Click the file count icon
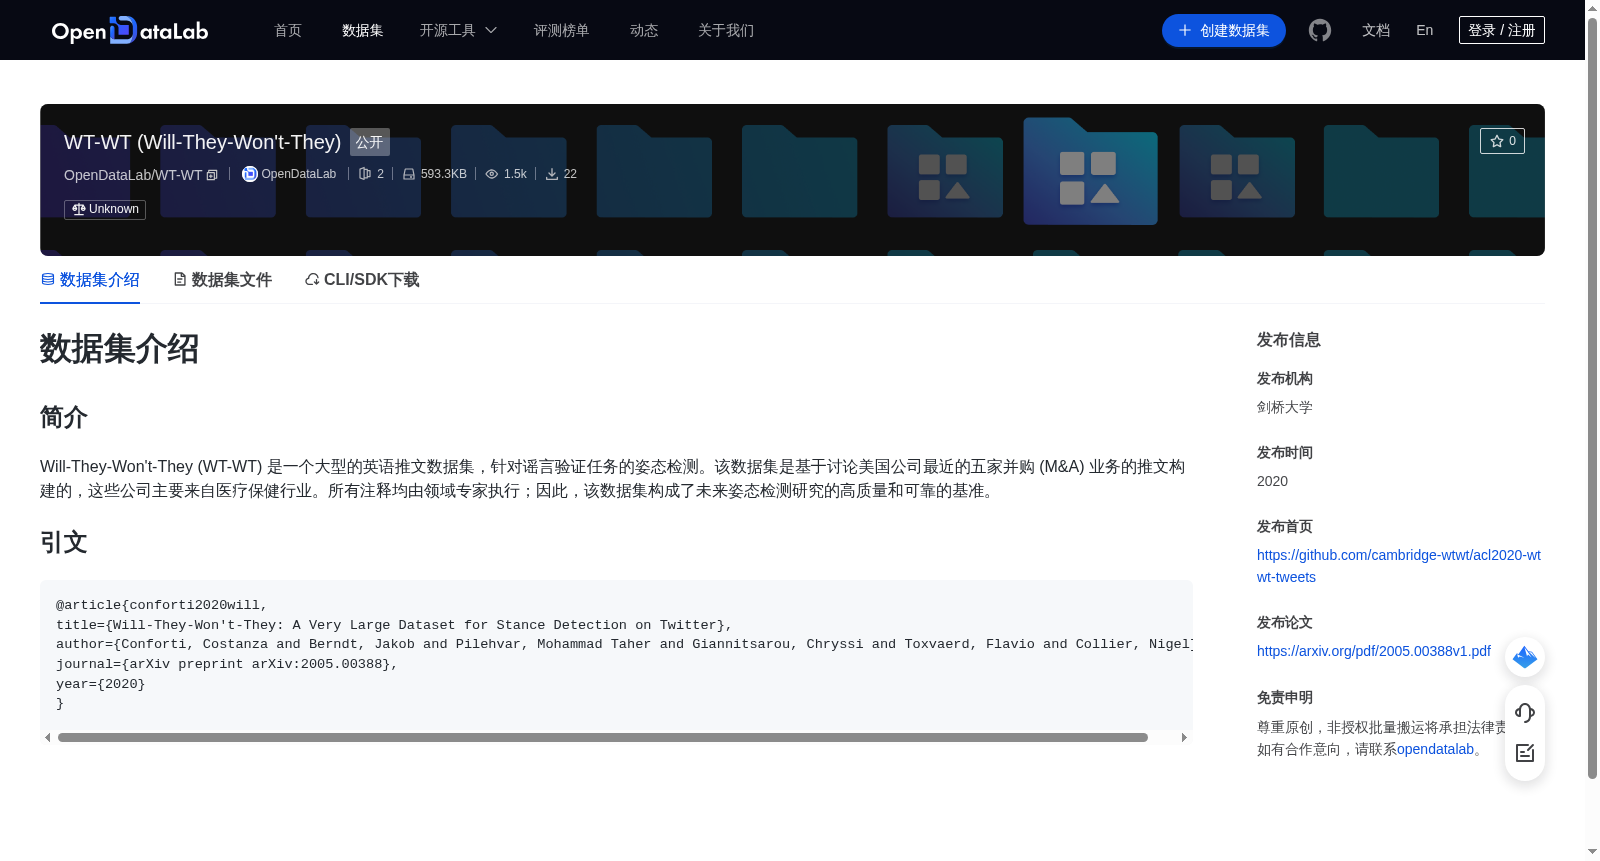The width and height of the screenshot is (1600, 861). tap(365, 174)
